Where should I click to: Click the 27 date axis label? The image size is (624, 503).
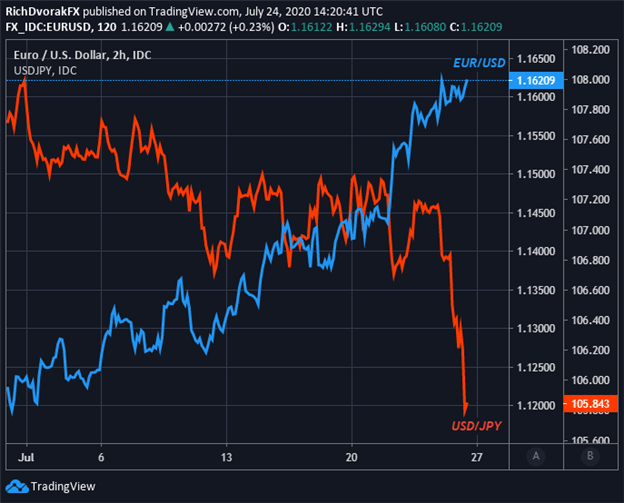476,457
